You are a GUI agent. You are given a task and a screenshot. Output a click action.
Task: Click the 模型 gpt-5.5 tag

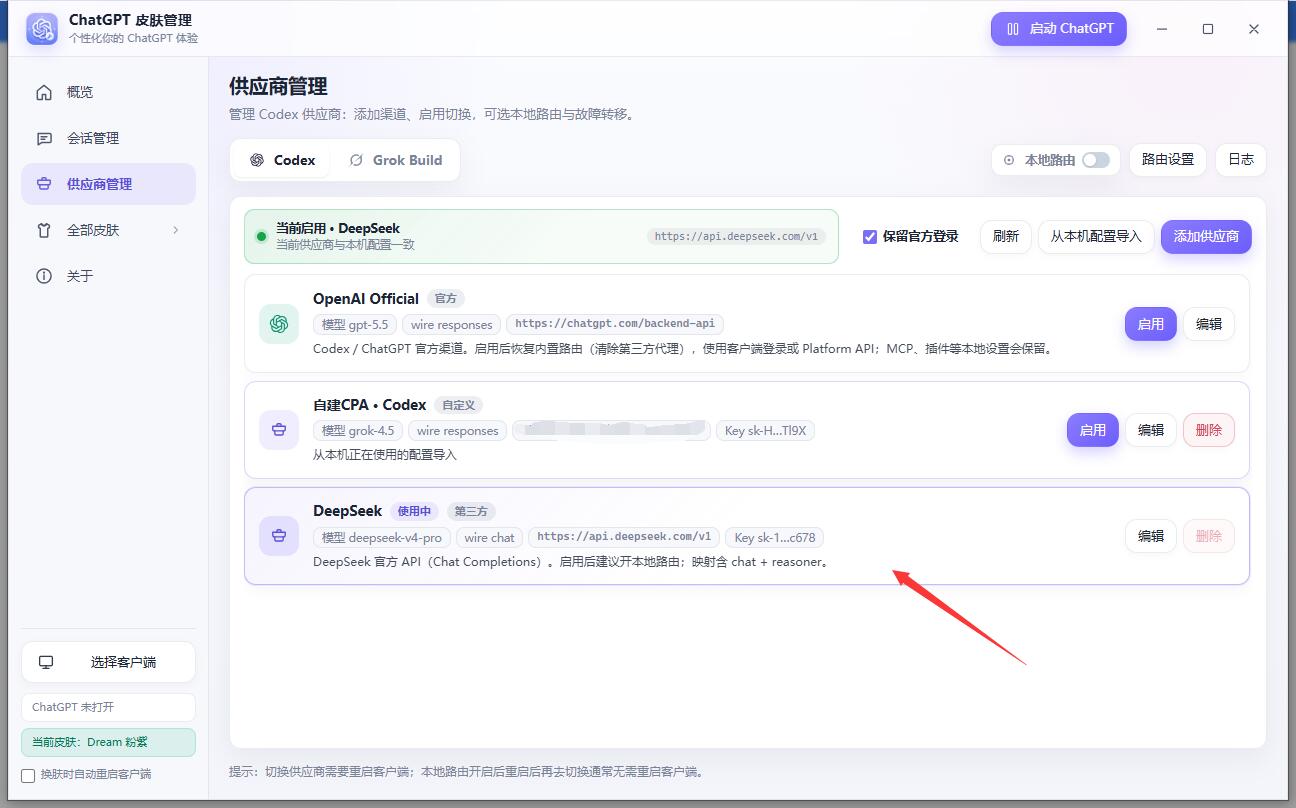pos(355,324)
